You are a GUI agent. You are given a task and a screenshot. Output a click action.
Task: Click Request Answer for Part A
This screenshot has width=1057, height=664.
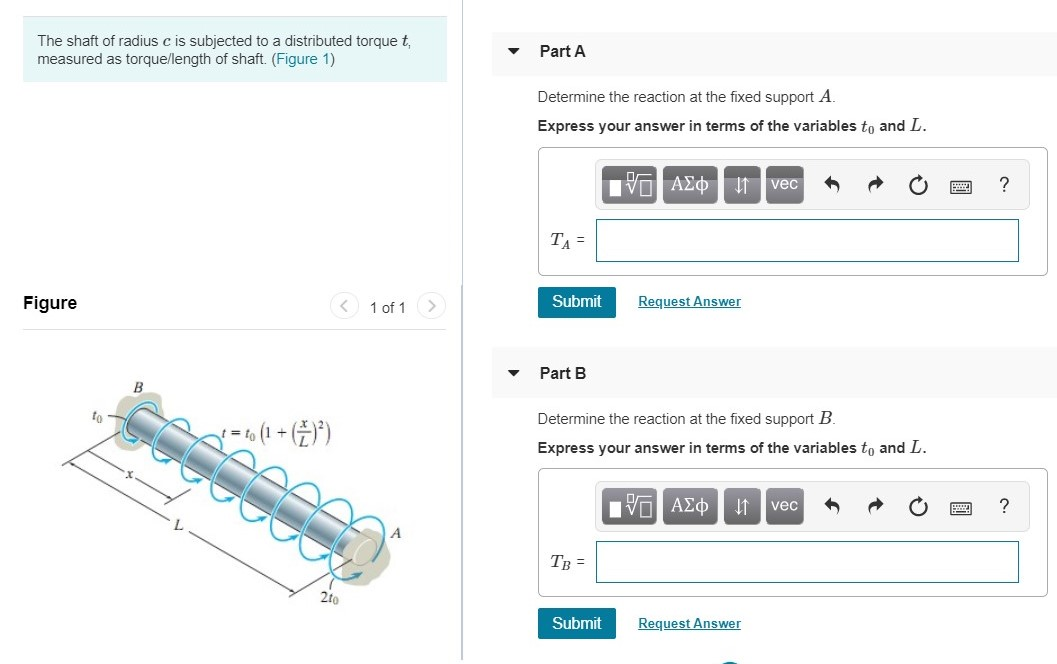coord(689,301)
